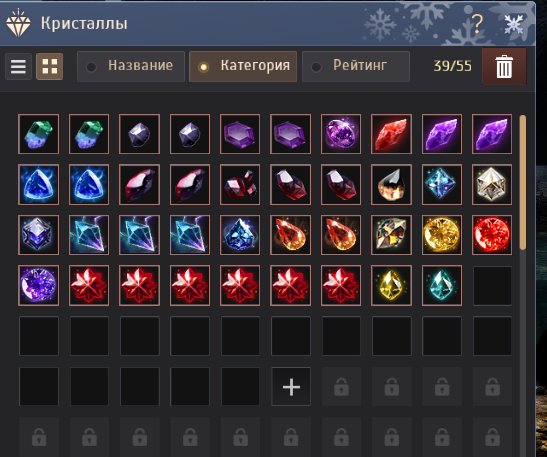Click first locked slot next to plus
The height and width of the screenshot is (457, 547).
[x=341, y=387]
